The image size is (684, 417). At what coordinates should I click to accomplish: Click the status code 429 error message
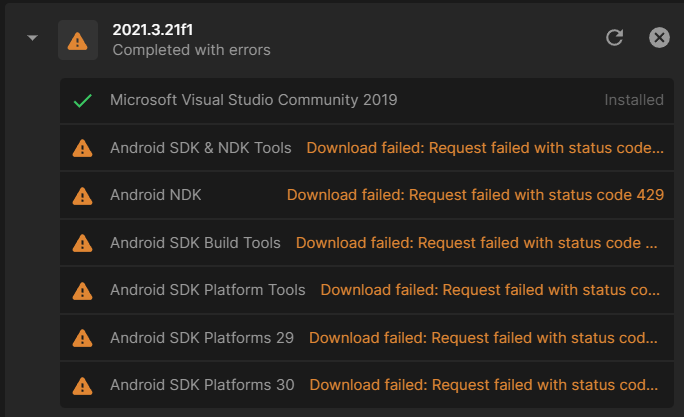475,195
